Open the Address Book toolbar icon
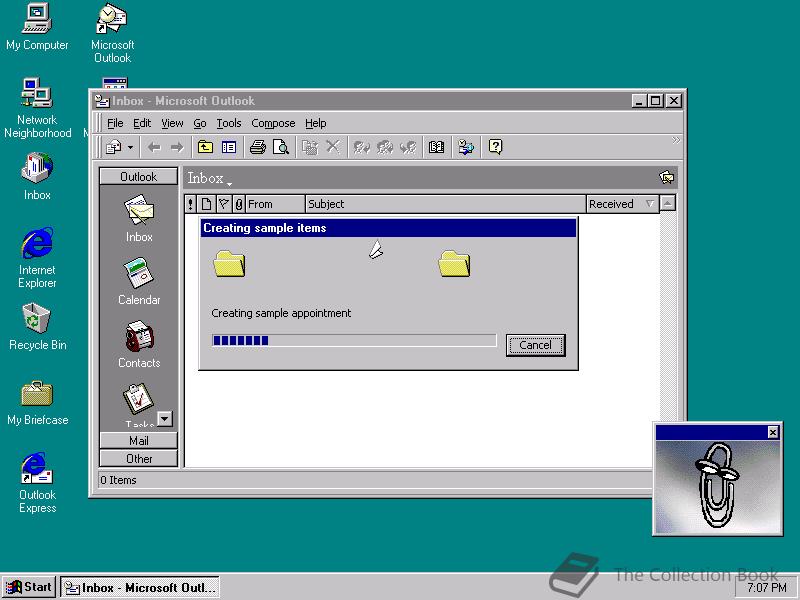 point(436,147)
